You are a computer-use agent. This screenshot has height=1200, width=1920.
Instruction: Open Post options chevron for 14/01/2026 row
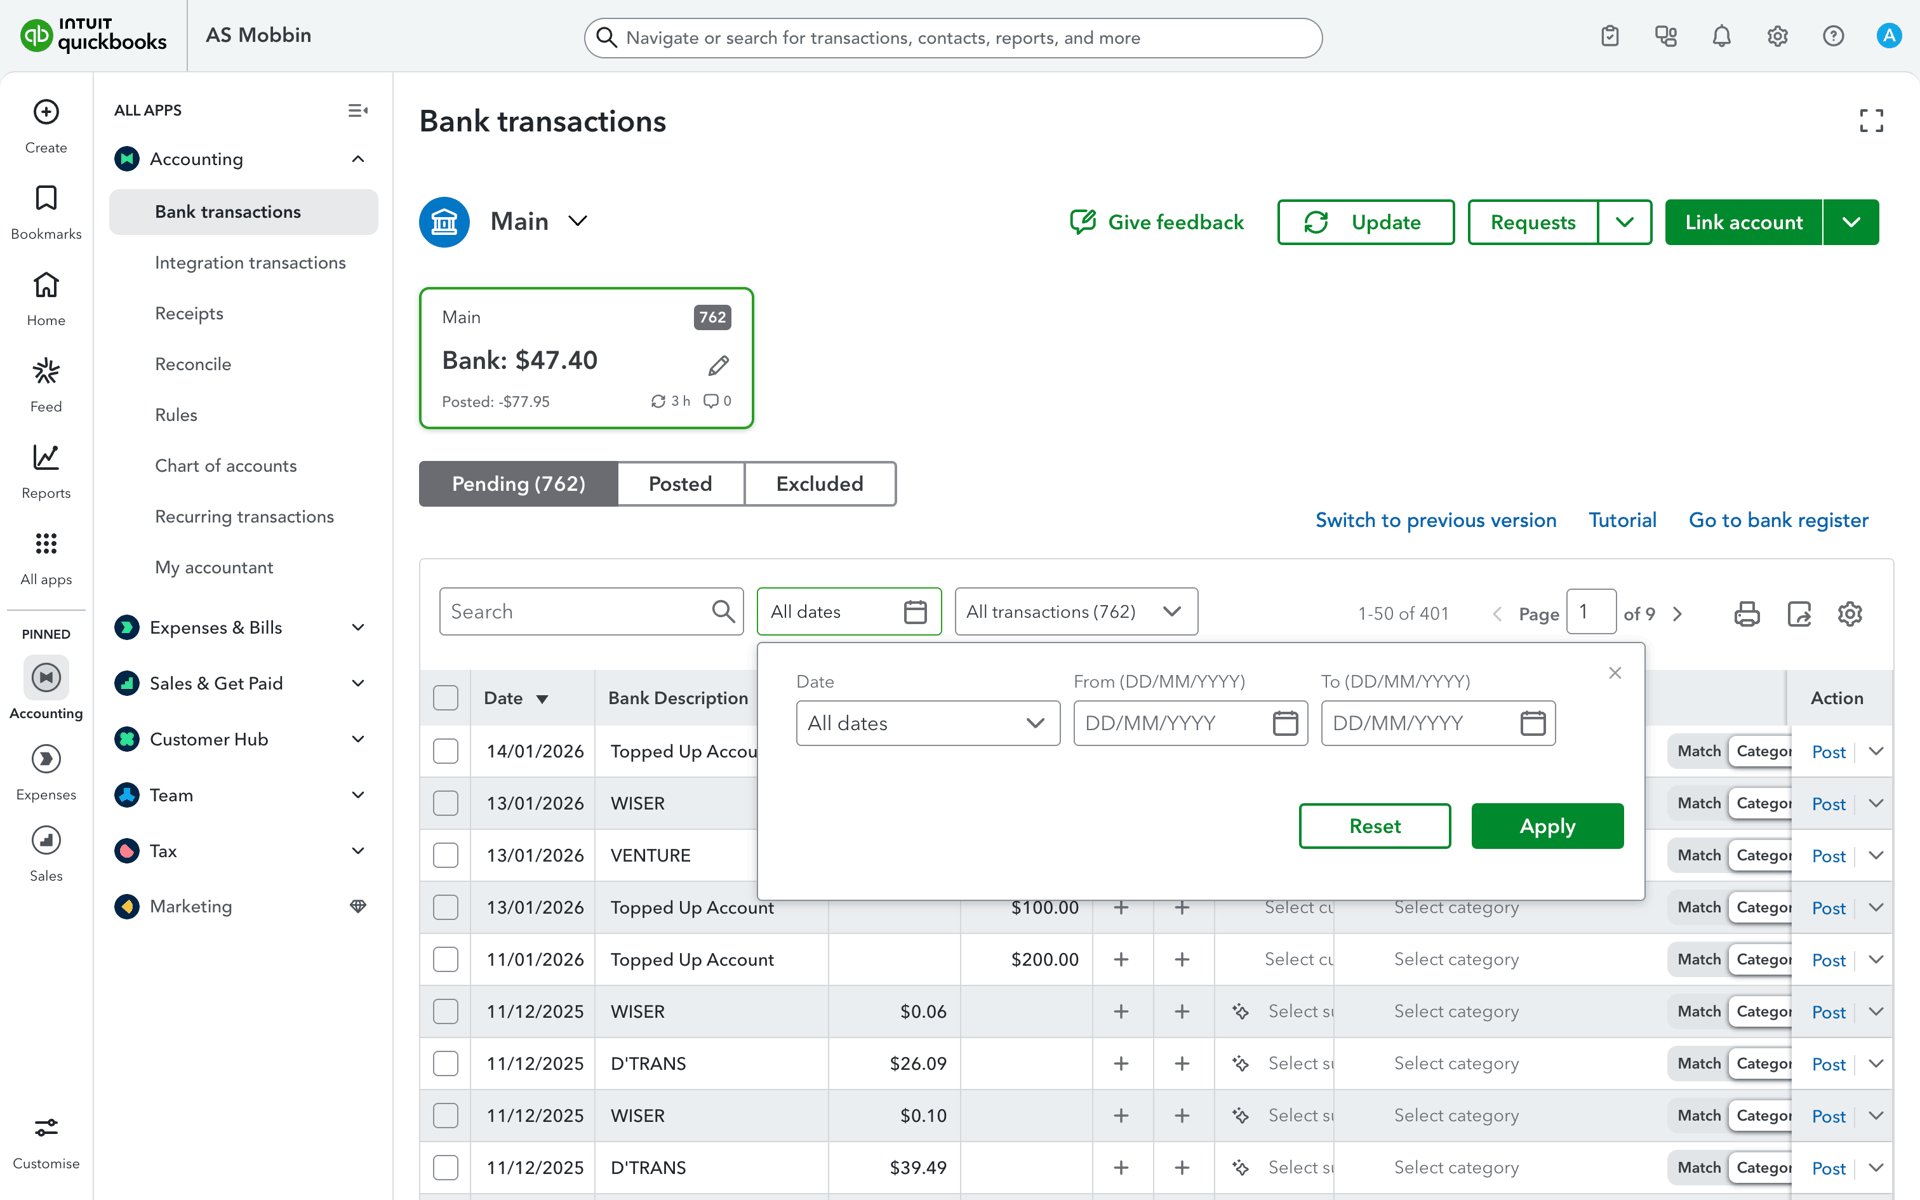pos(1876,751)
